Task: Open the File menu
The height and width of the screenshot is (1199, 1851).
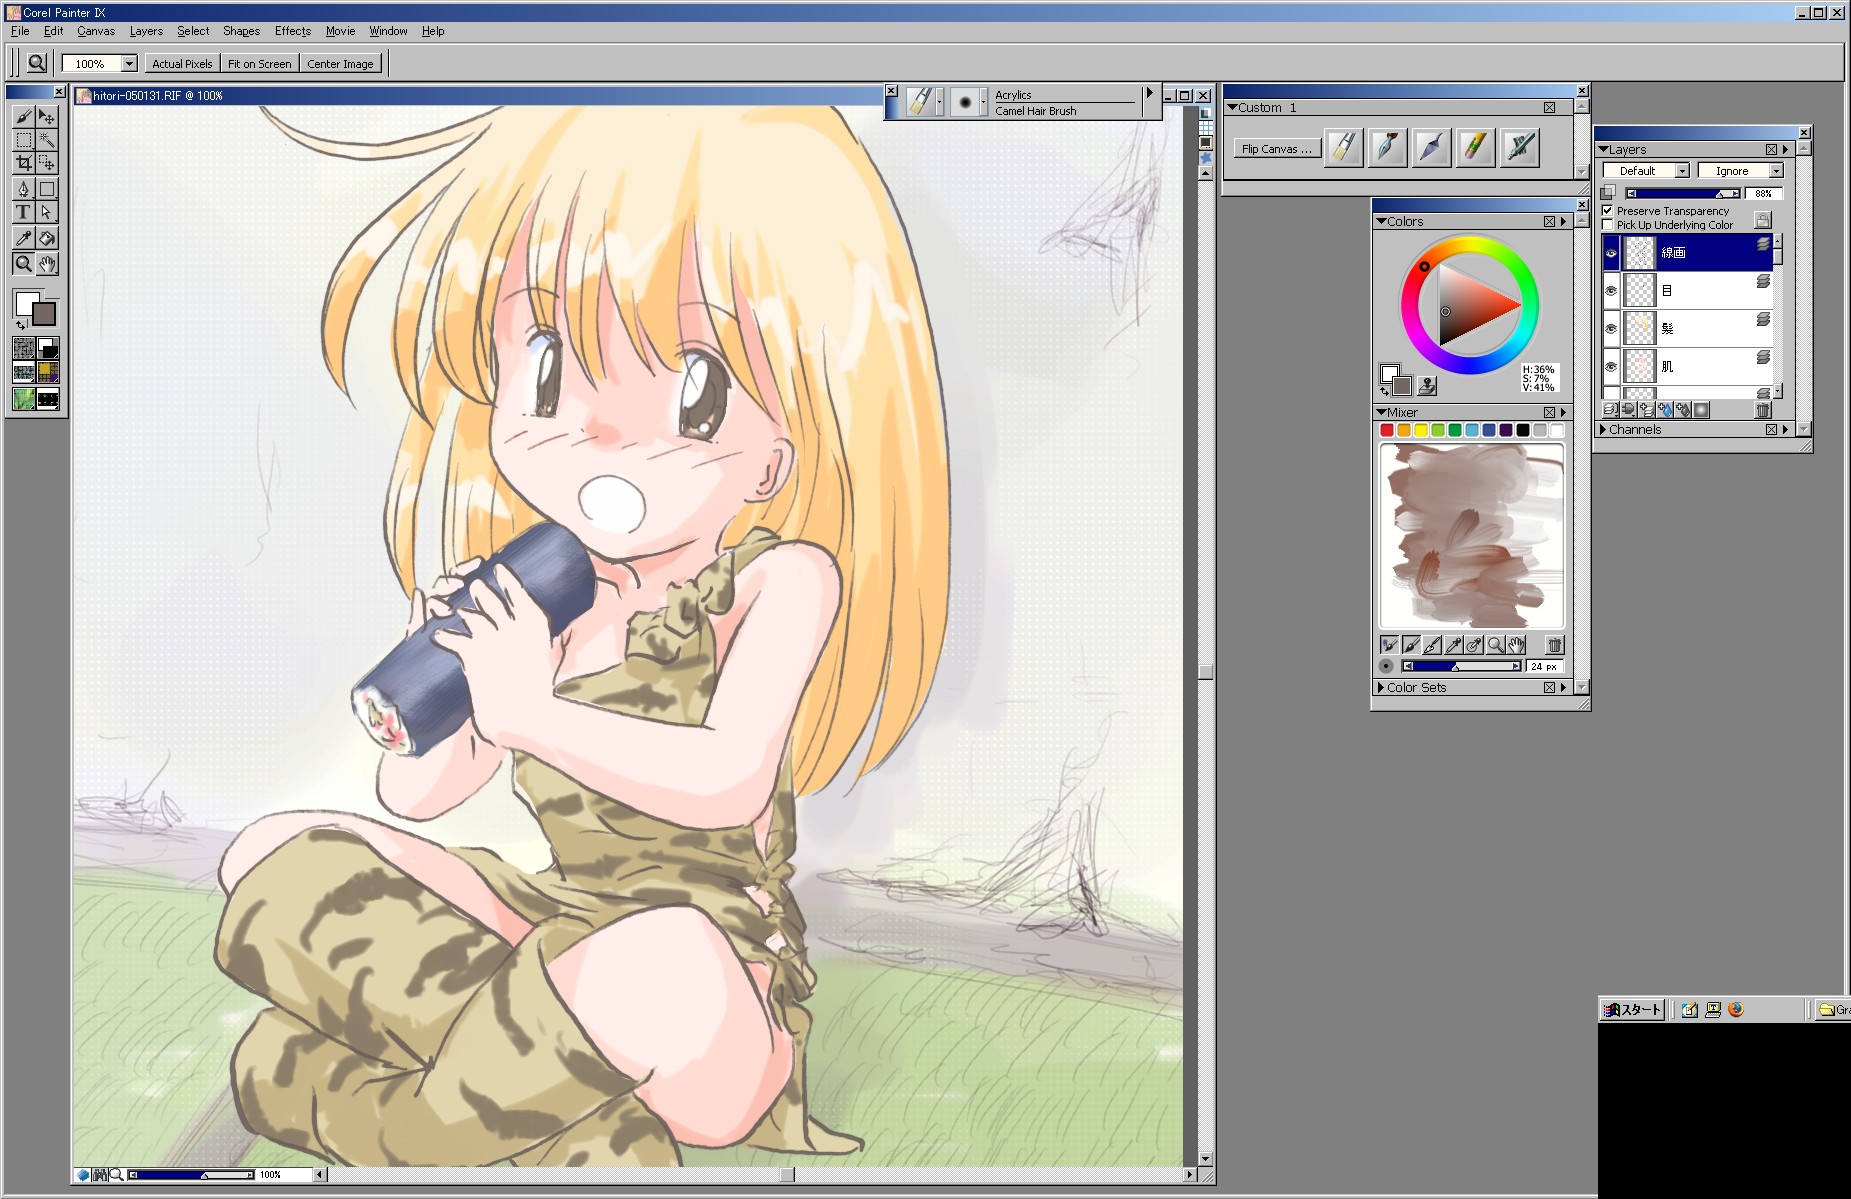Action: pos(20,31)
